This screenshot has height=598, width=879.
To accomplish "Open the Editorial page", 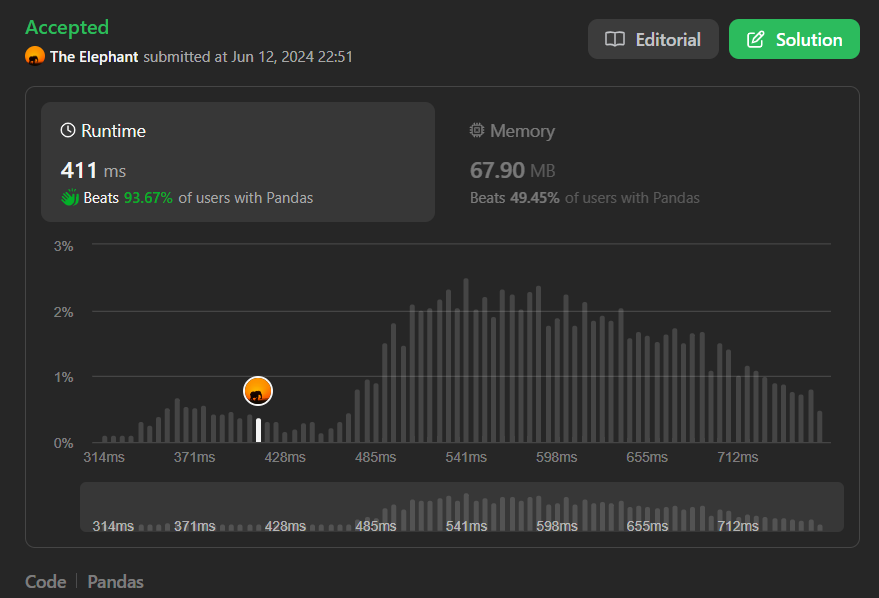I will [x=653, y=40].
